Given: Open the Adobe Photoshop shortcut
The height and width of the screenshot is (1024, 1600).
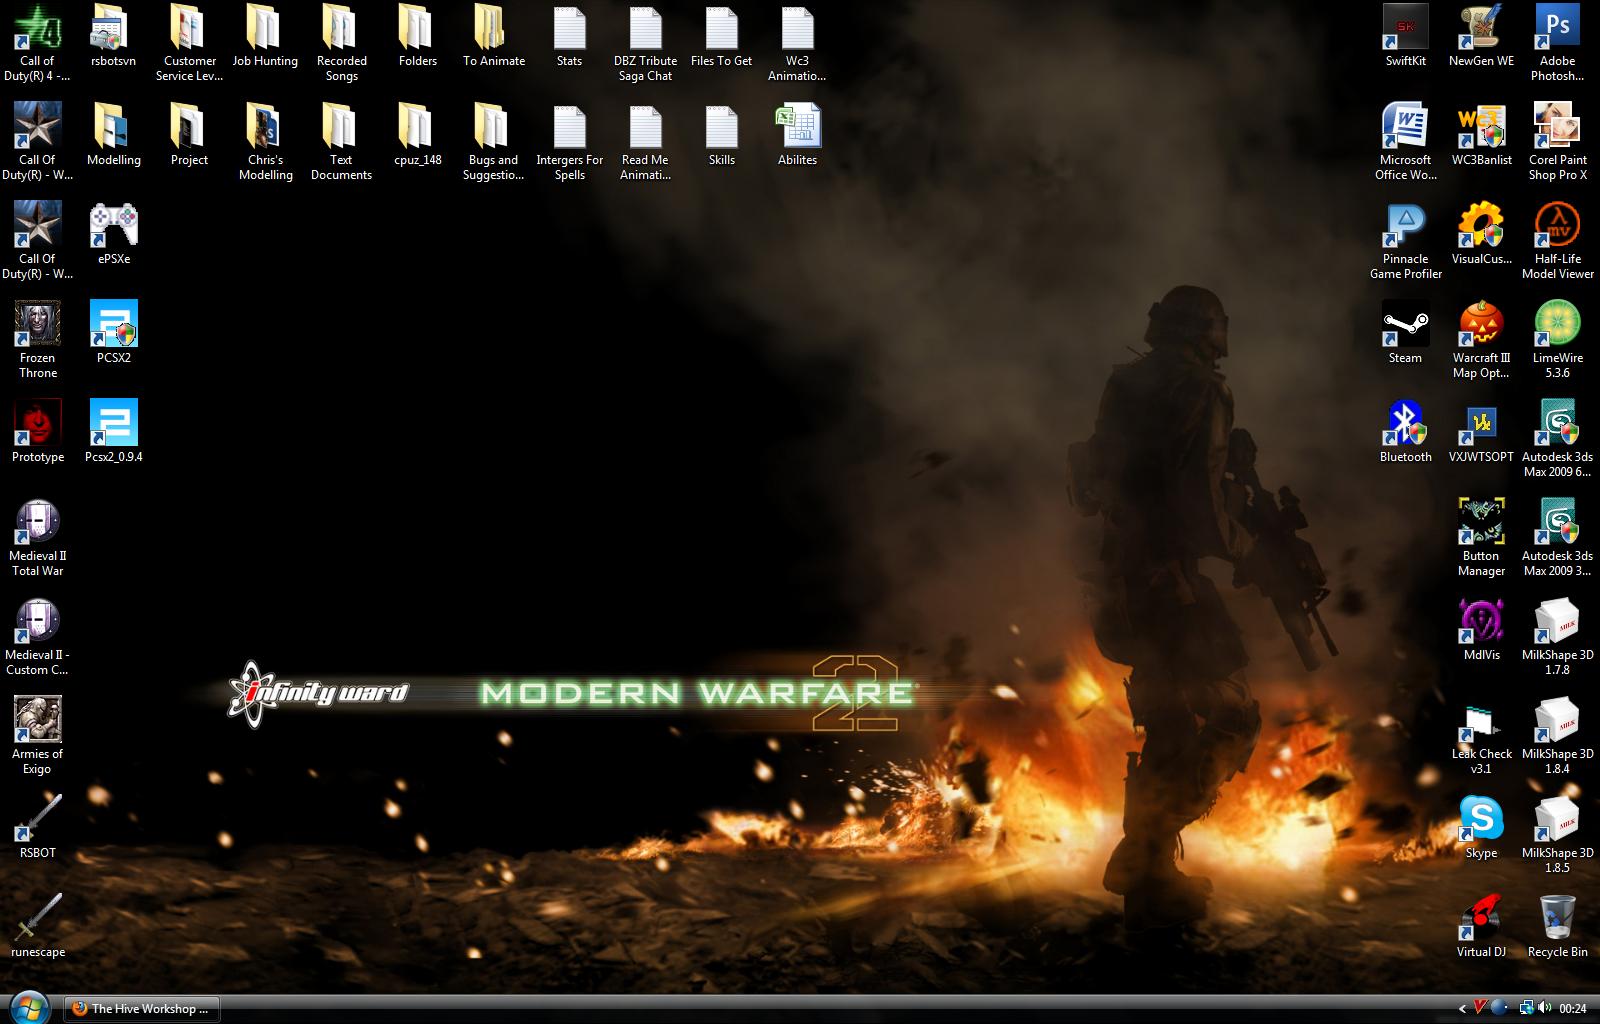Looking at the screenshot, I should (x=1557, y=44).
